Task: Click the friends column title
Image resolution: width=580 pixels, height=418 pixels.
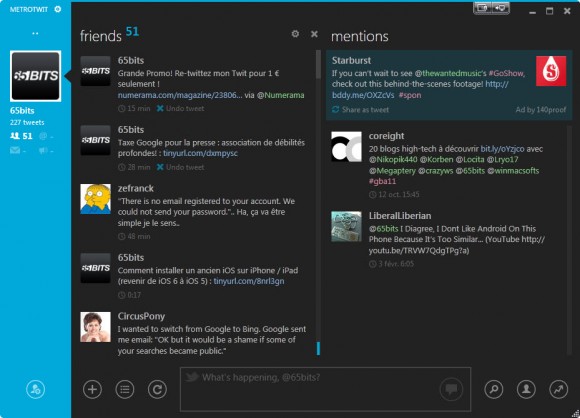Action: click(x=101, y=36)
